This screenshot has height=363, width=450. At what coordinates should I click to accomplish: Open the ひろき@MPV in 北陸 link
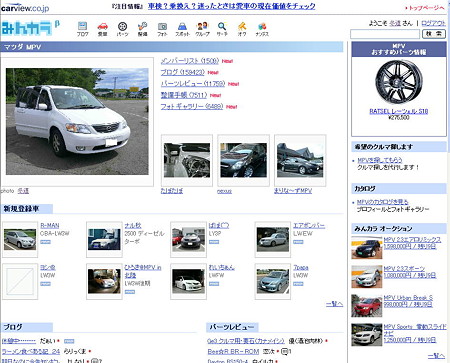point(143,271)
